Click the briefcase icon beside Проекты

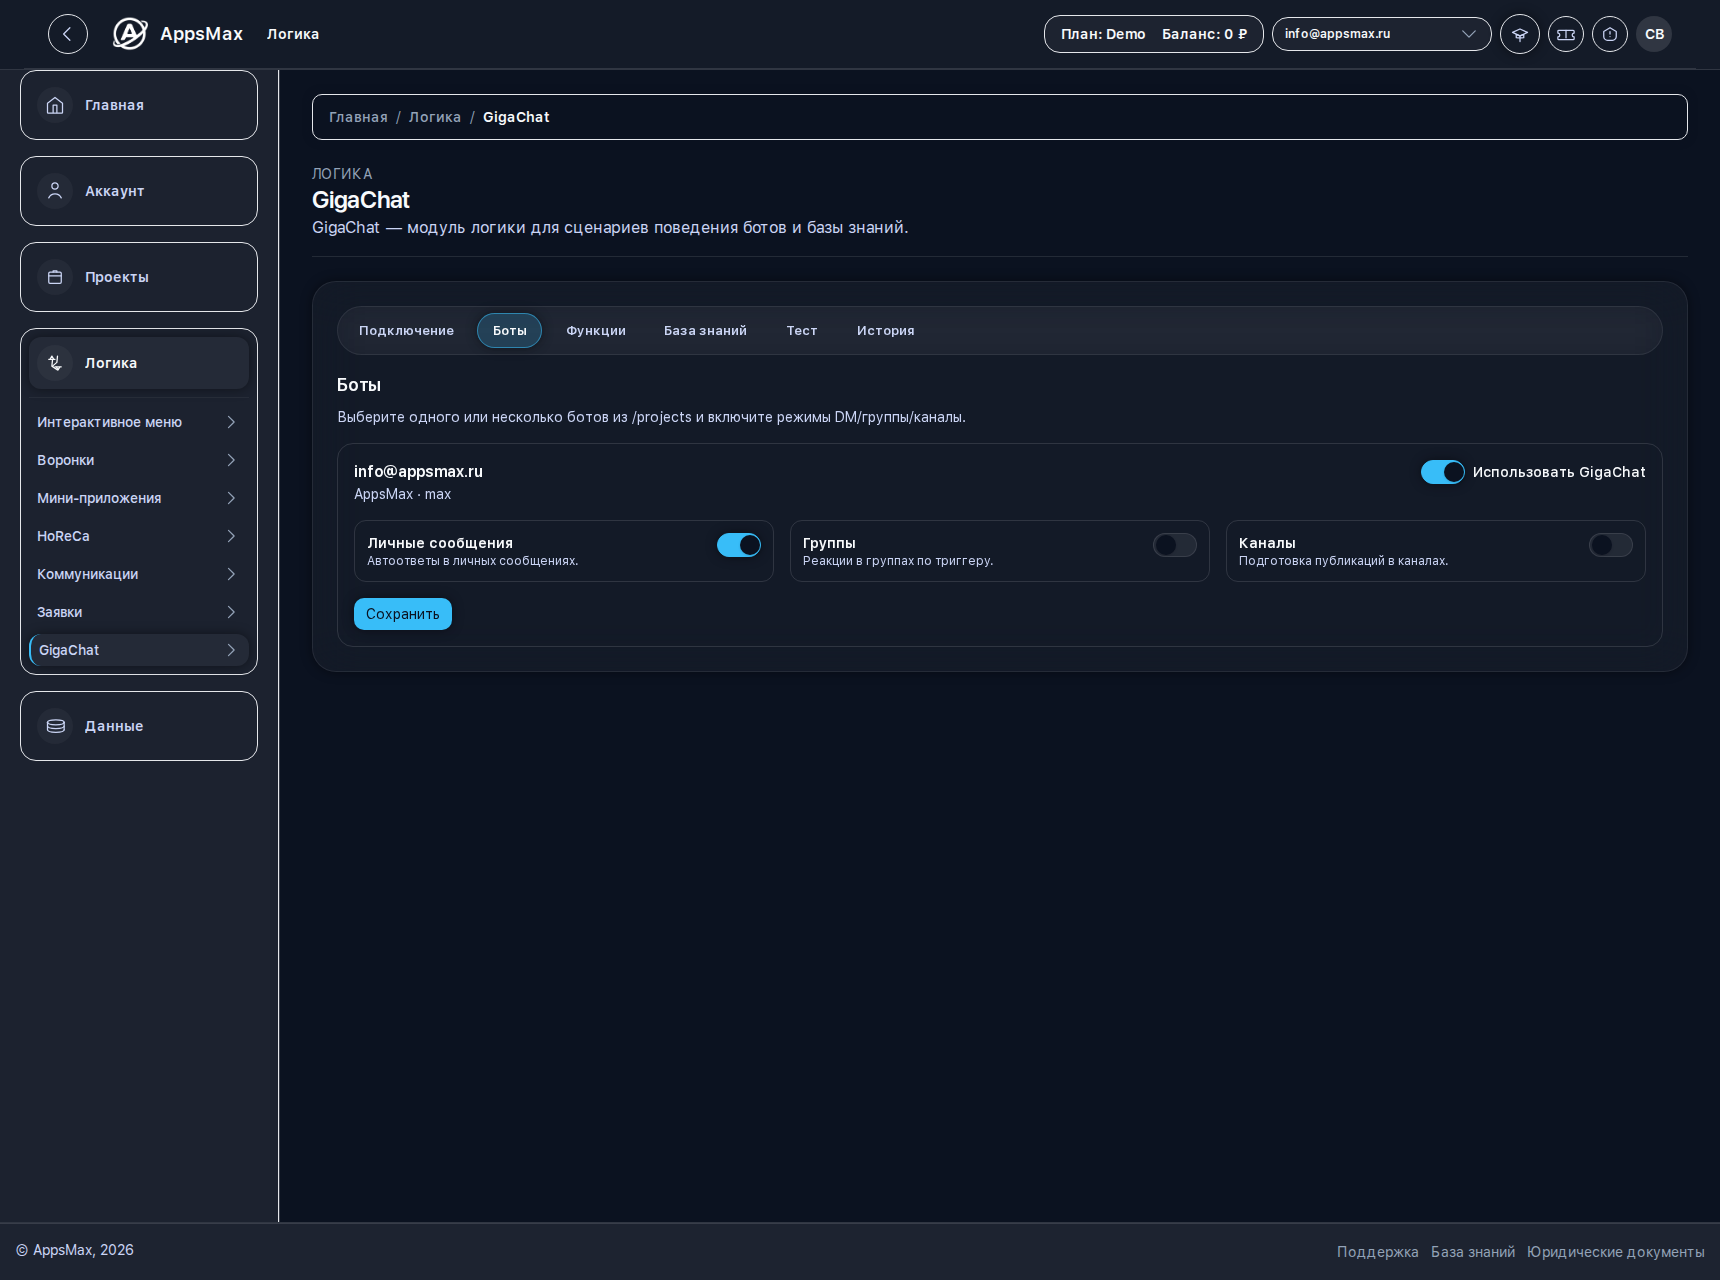coord(55,277)
